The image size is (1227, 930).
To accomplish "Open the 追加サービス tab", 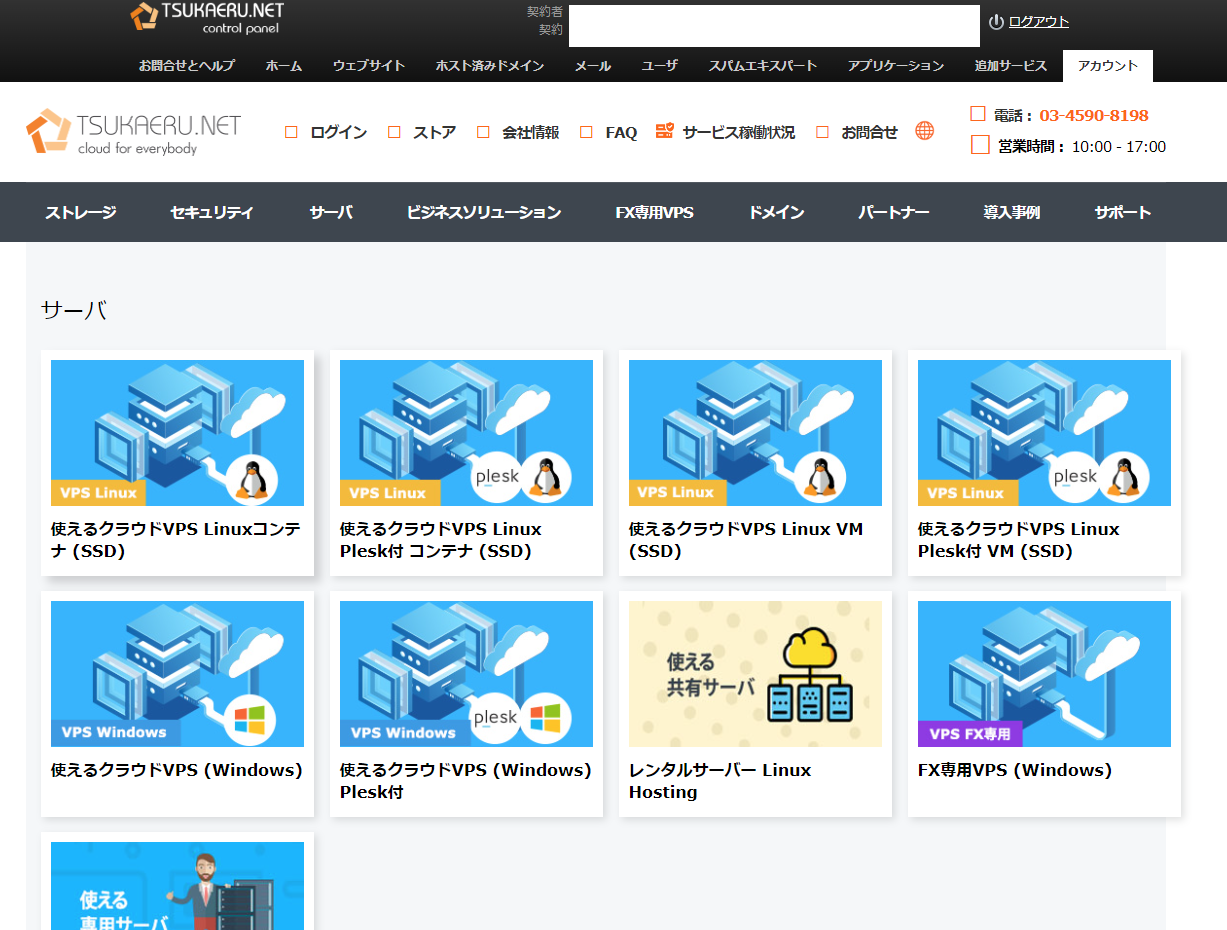I will click(x=1011, y=66).
